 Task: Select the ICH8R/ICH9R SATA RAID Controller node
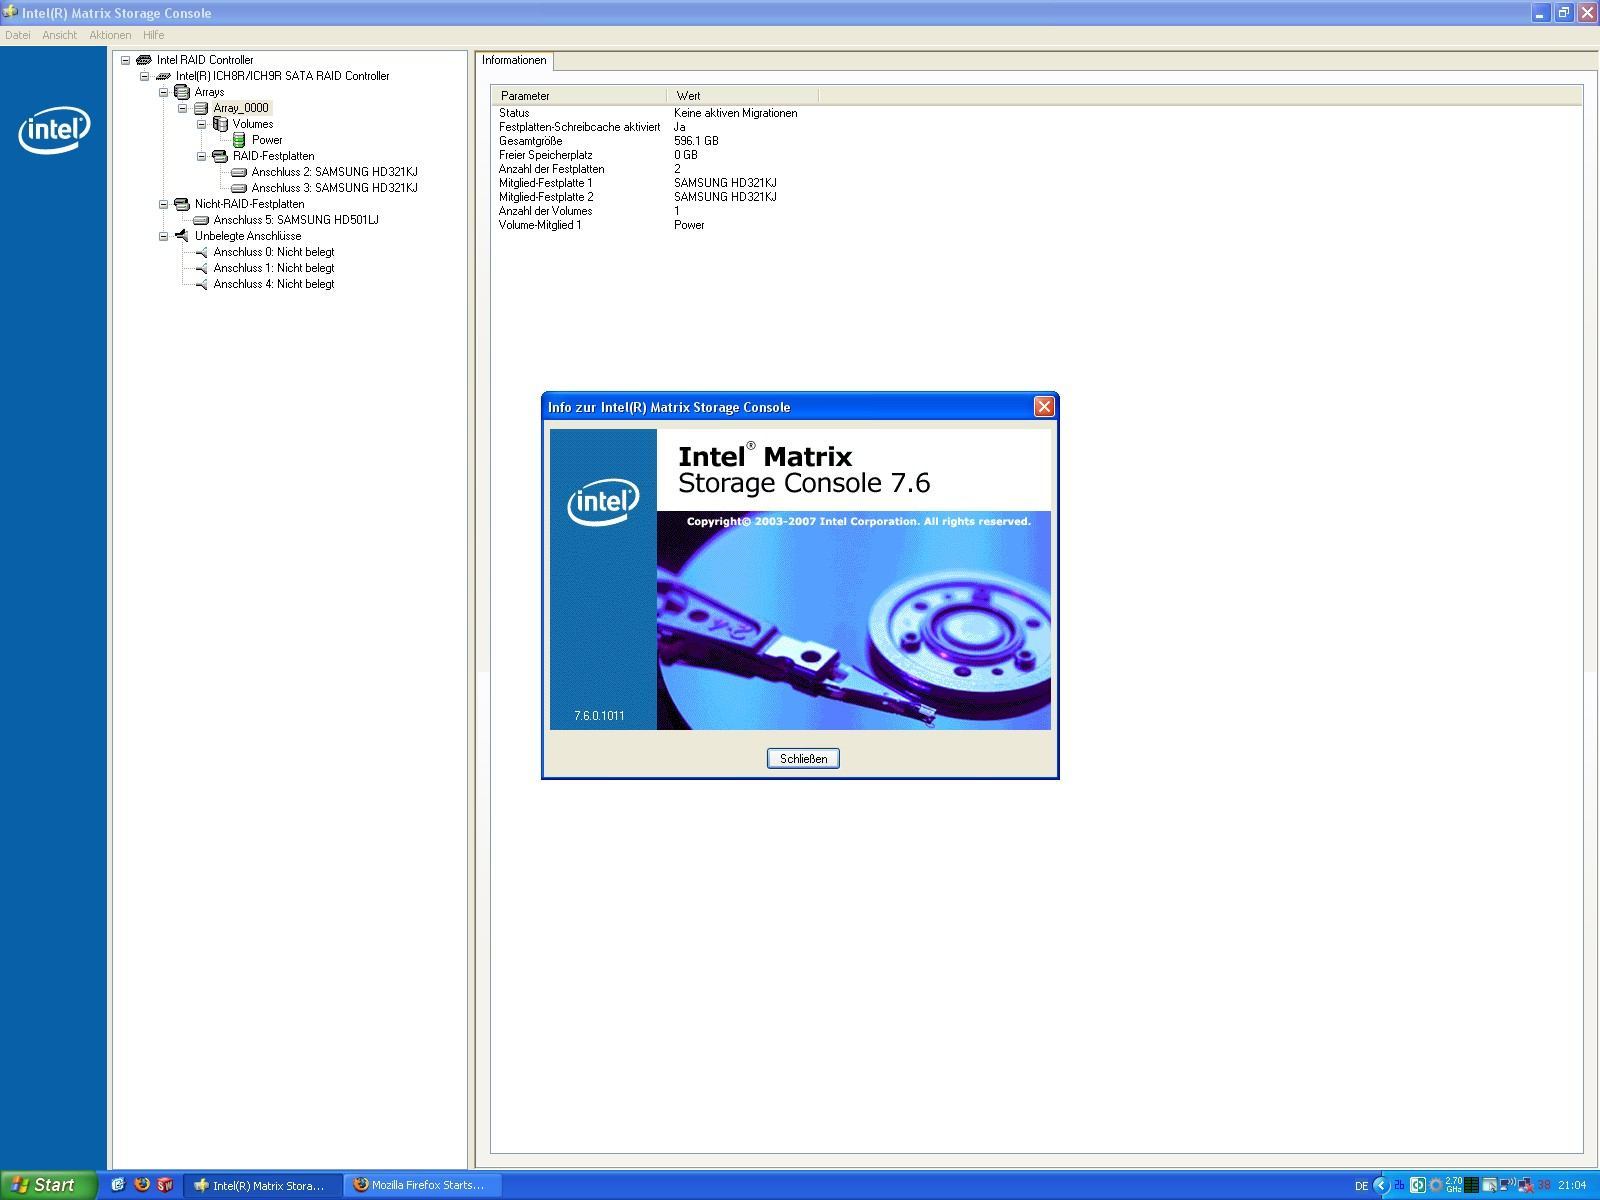coord(282,76)
